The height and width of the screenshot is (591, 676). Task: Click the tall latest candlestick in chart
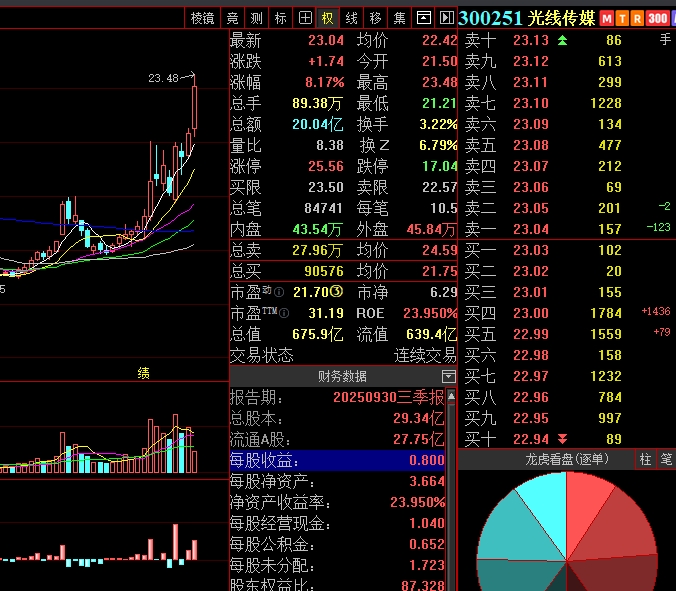(x=194, y=106)
